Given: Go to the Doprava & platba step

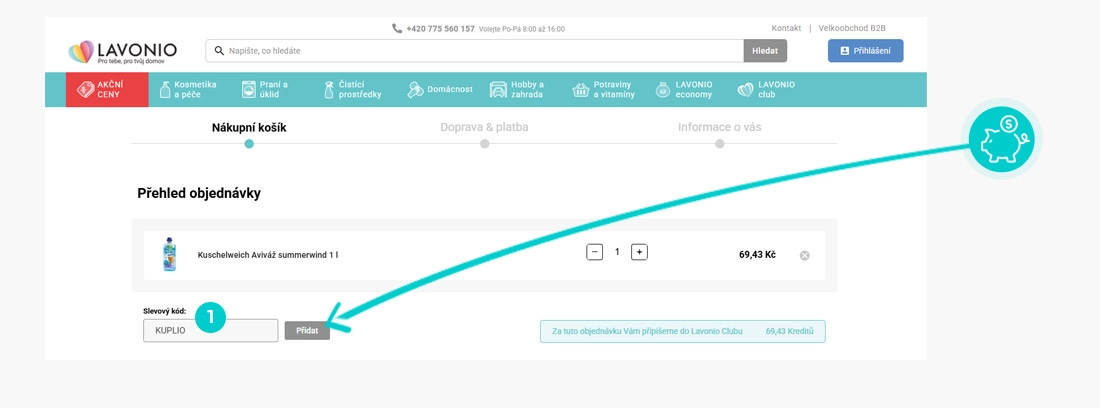Looking at the screenshot, I should point(484,128).
